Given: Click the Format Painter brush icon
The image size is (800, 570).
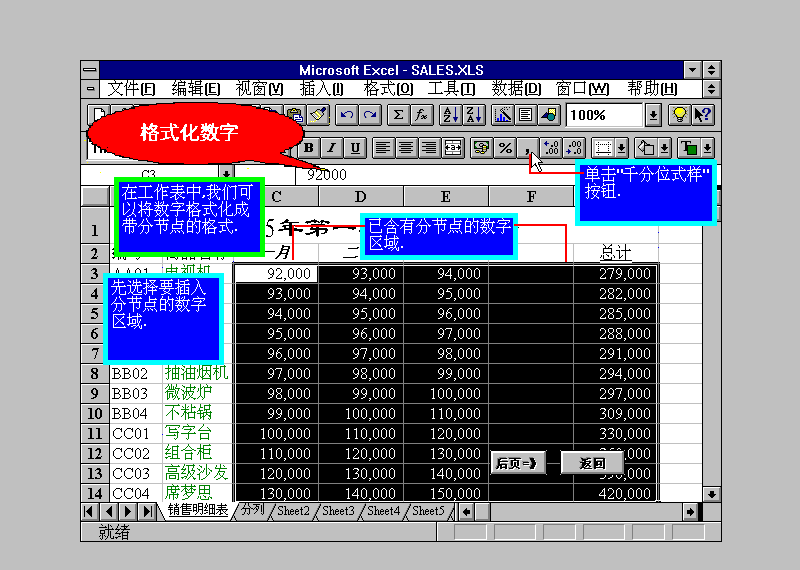Looking at the screenshot, I should point(318,115).
